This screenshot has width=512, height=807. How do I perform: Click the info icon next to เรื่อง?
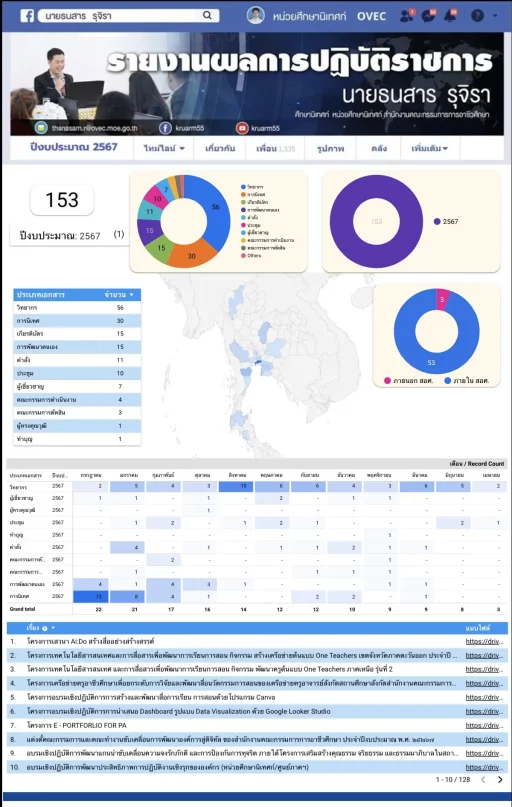click(44, 628)
